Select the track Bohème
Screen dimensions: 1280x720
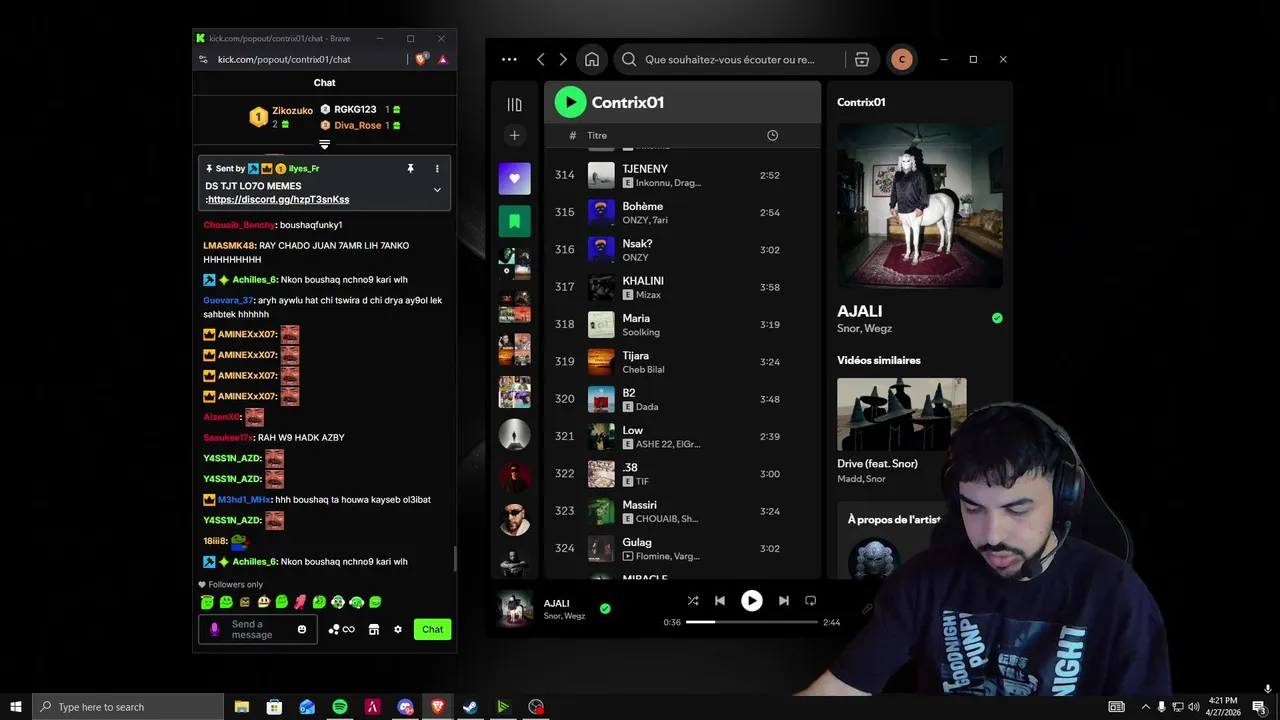(682, 212)
